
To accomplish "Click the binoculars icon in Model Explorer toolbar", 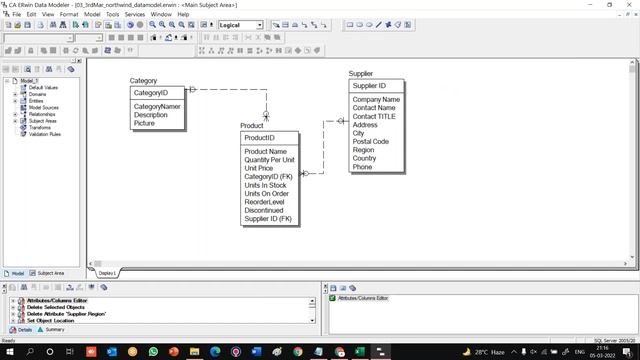I will 49,69.
